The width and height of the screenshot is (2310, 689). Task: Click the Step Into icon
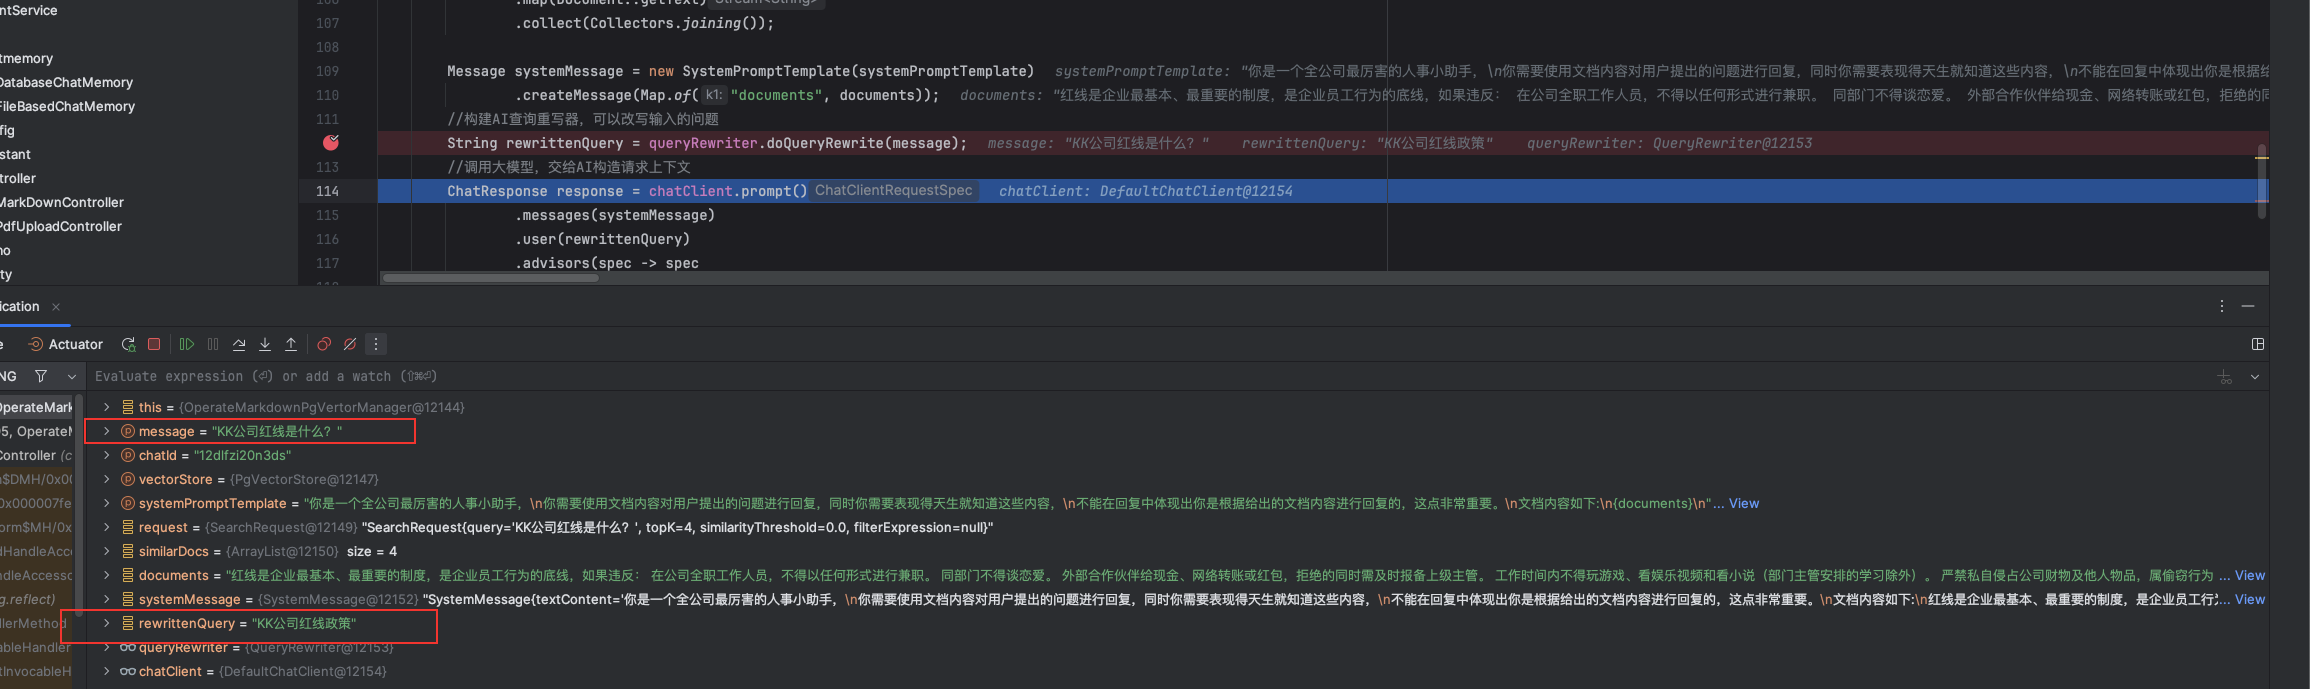click(265, 344)
